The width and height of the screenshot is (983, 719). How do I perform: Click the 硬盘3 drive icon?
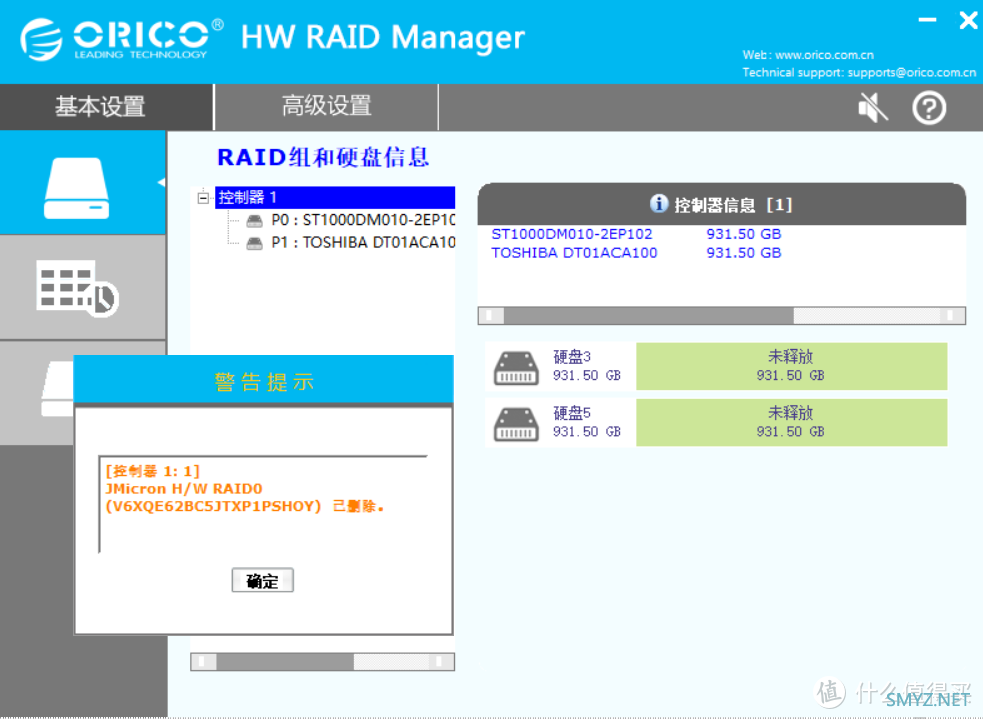pyautogui.click(x=516, y=367)
